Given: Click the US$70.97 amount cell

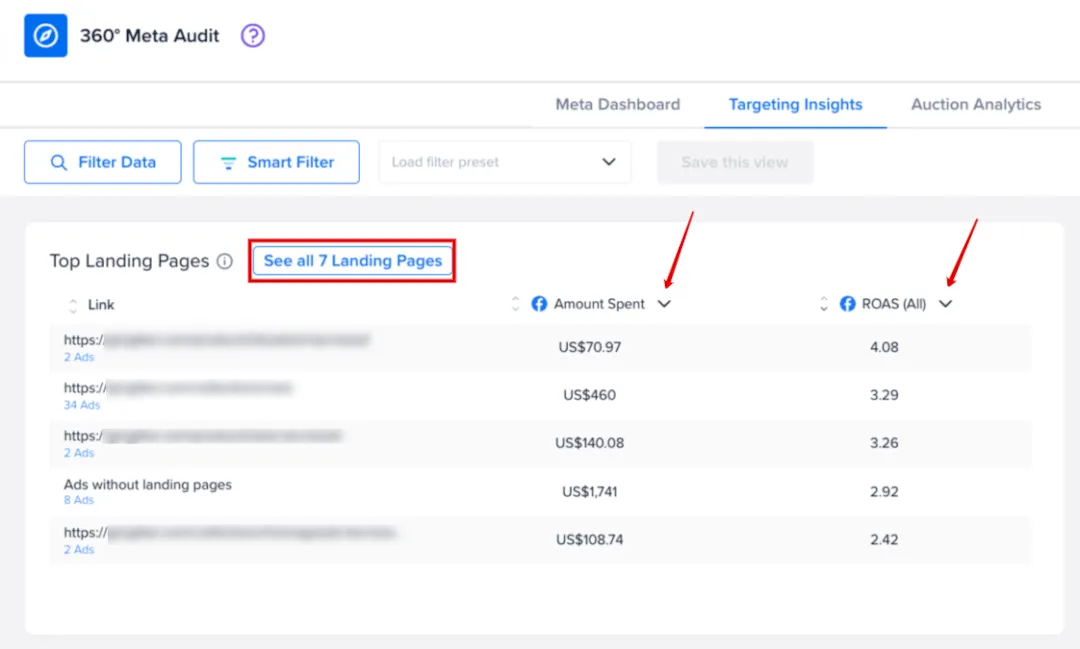Looking at the screenshot, I should pyautogui.click(x=590, y=347).
